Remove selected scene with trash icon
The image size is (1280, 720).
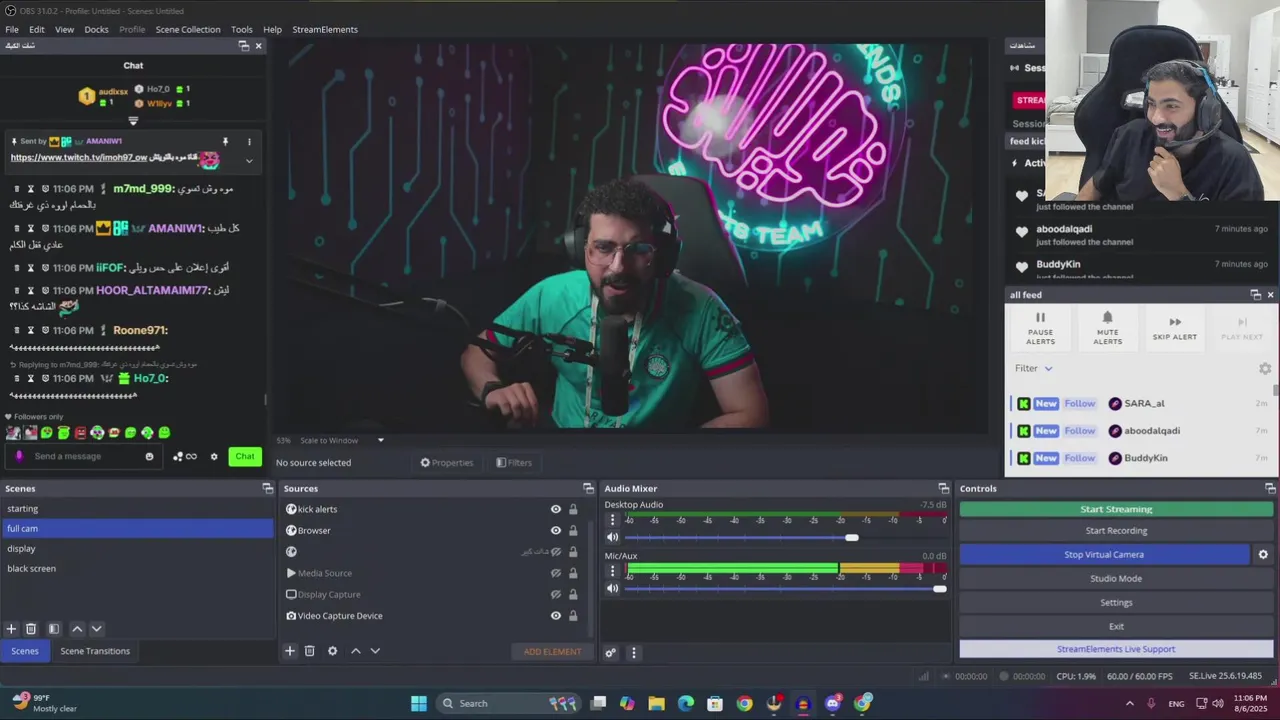[31, 629]
